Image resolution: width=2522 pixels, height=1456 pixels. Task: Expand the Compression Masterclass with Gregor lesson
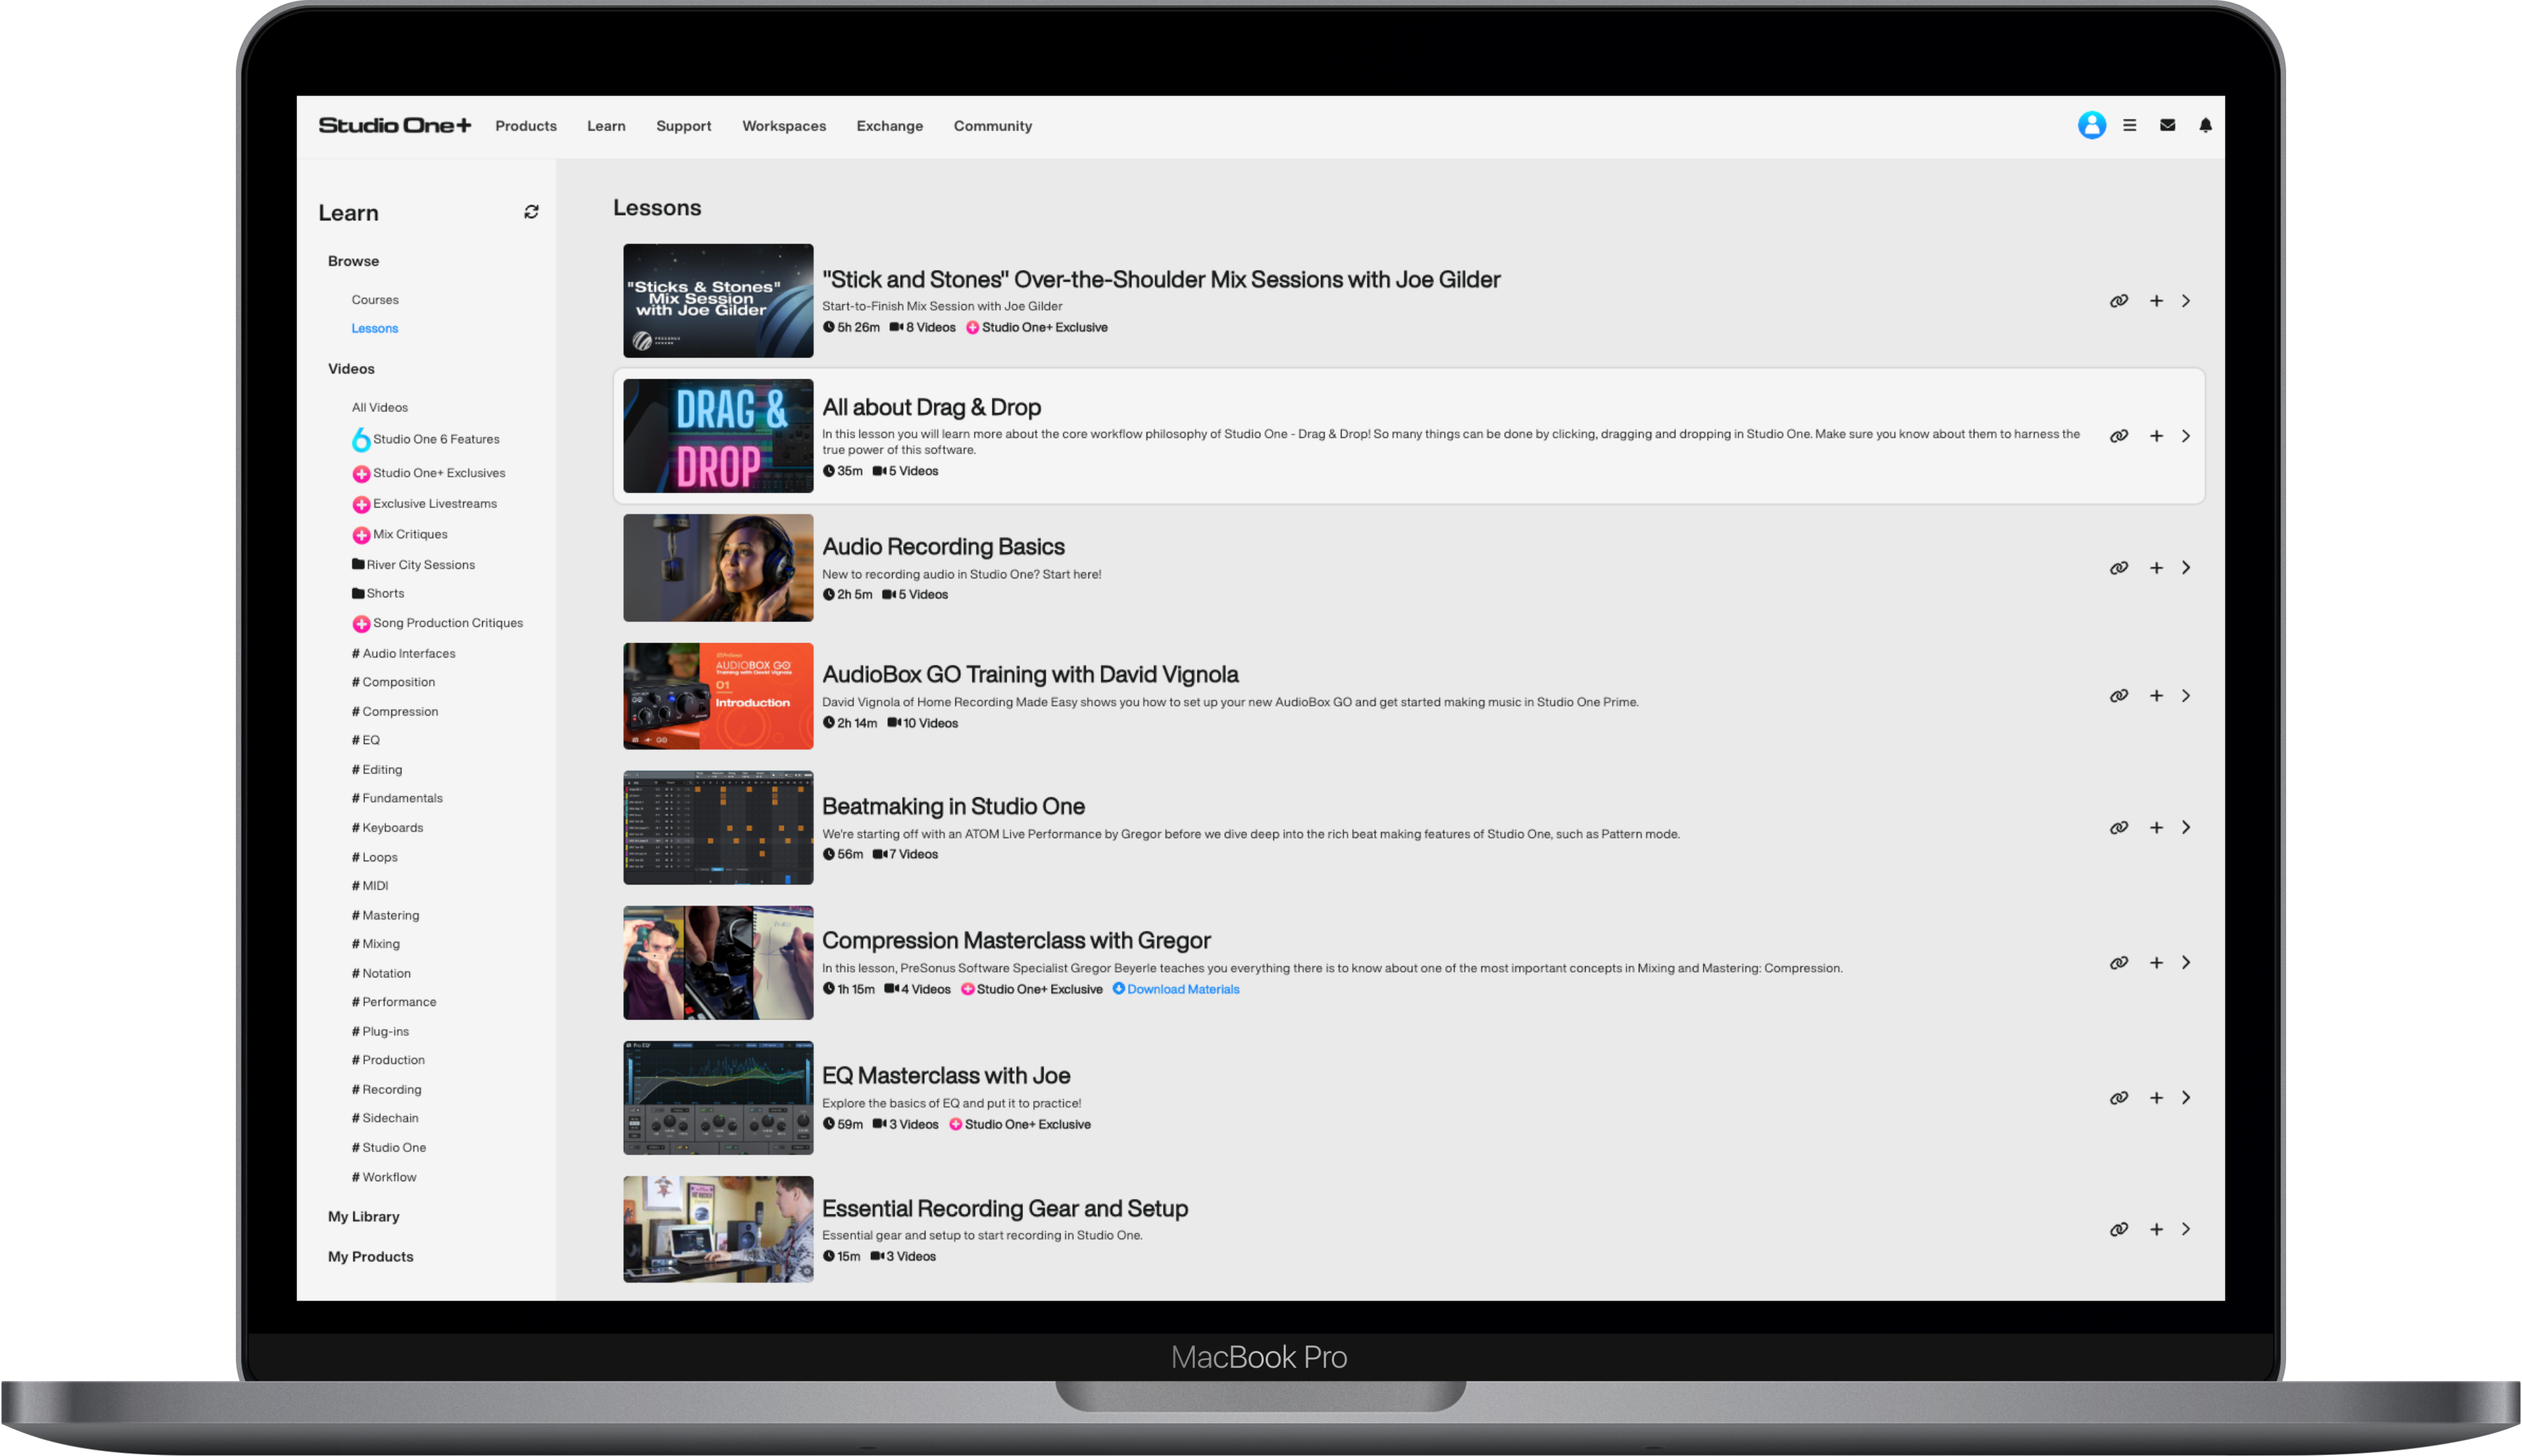(x=2186, y=962)
